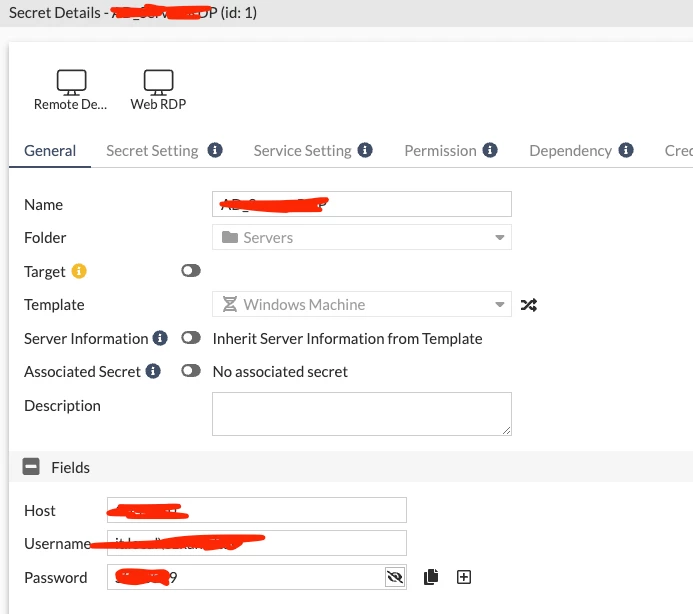Hide the password with the eye icon
Viewport: 693px width, 614px height.
[x=395, y=577]
